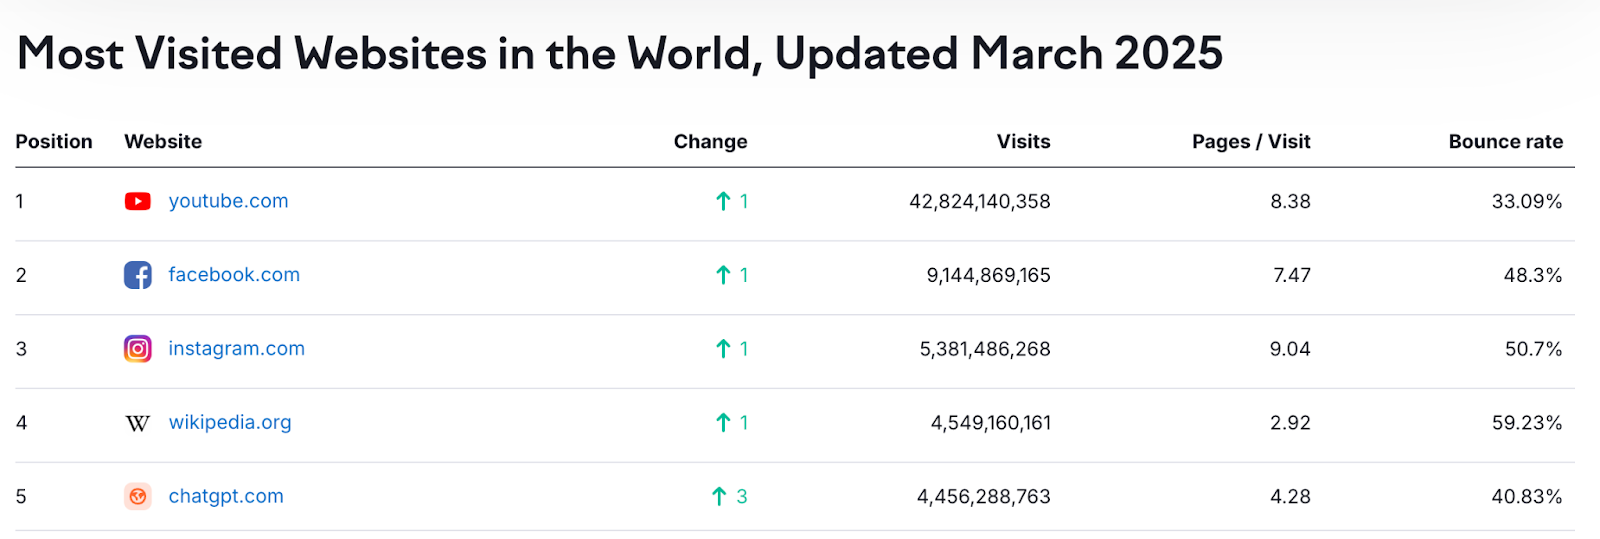Click the Facebook logo icon
The width and height of the screenshot is (1600, 539).
click(138, 275)
